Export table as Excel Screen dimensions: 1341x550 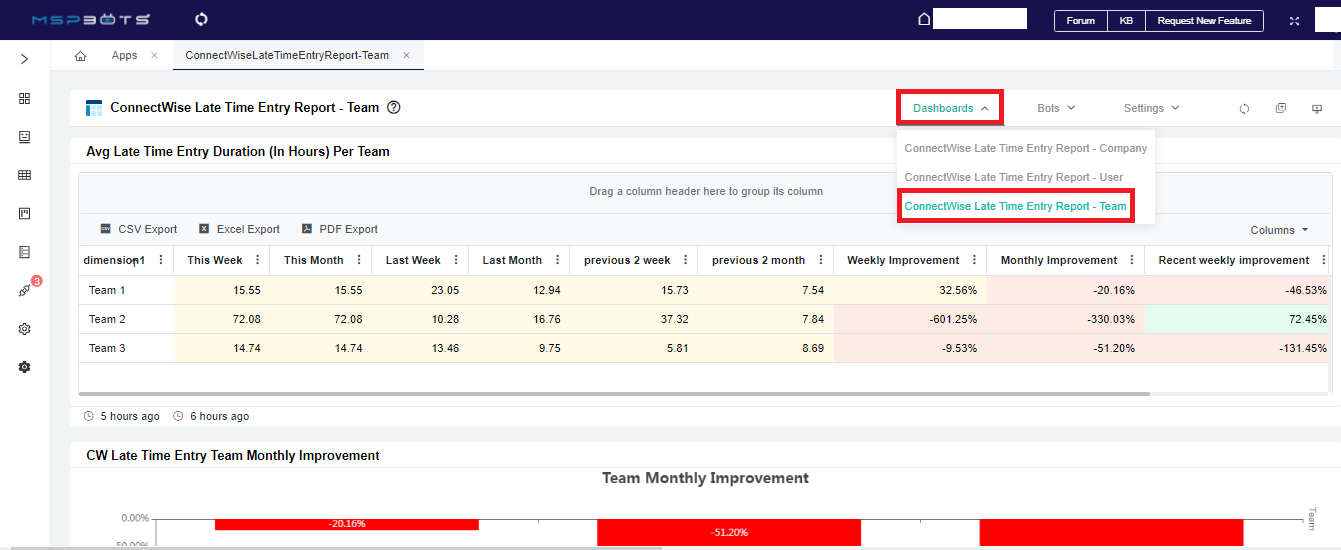tap(239, 229)
